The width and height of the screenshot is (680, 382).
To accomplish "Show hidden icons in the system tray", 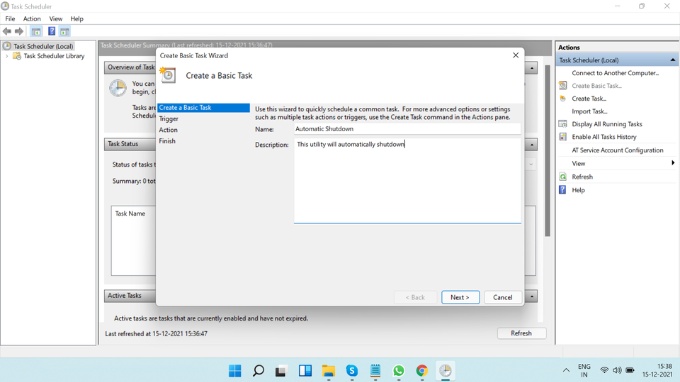I will (x=566, y=370).
